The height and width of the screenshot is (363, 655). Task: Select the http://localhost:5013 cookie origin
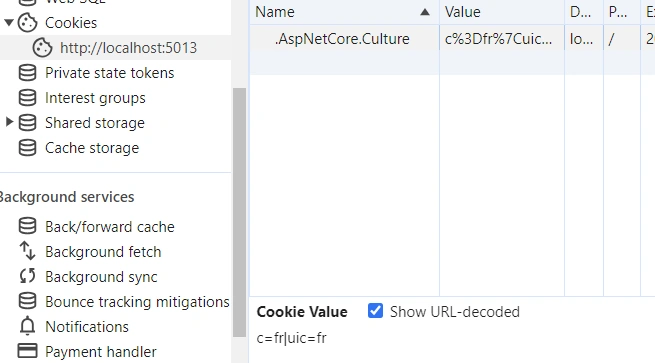[128, 48]
